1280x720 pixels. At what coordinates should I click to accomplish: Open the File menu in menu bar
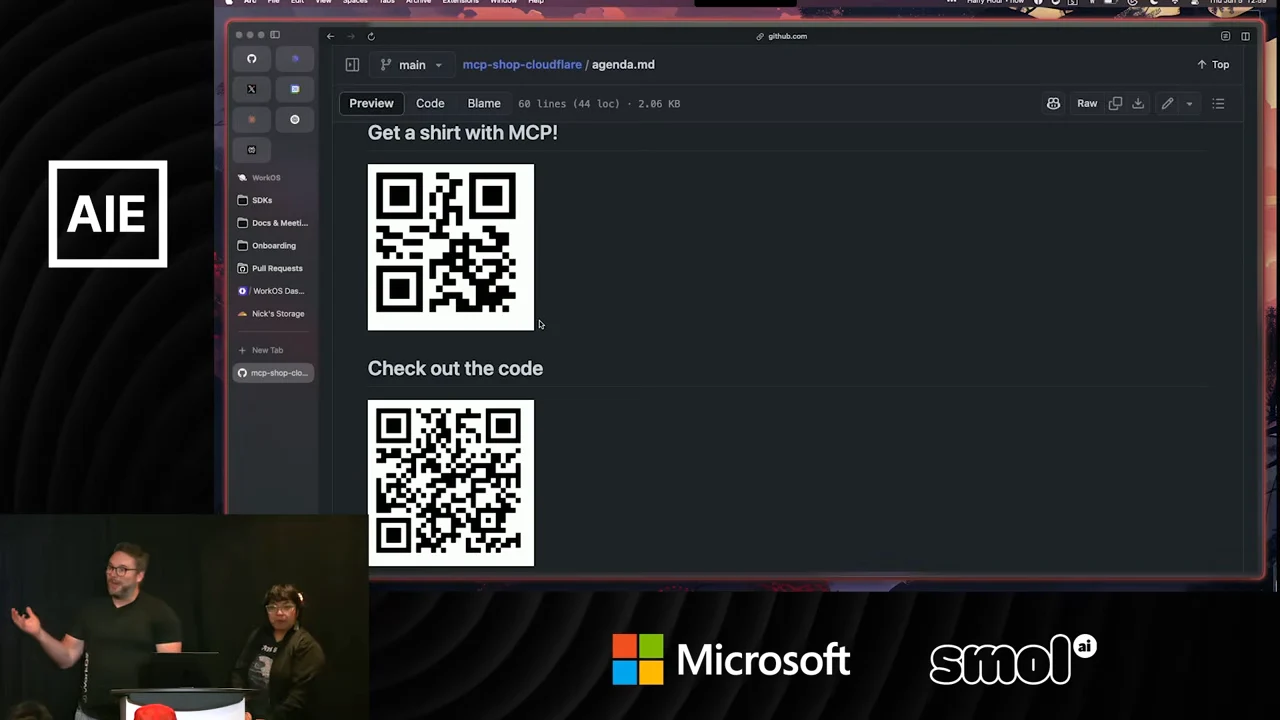pos(273,2)
